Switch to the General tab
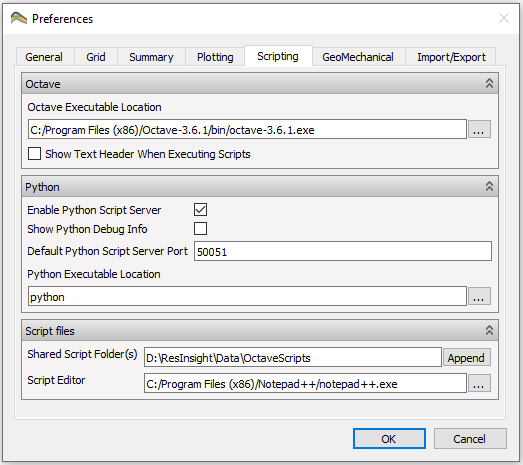 click(44, 57)
